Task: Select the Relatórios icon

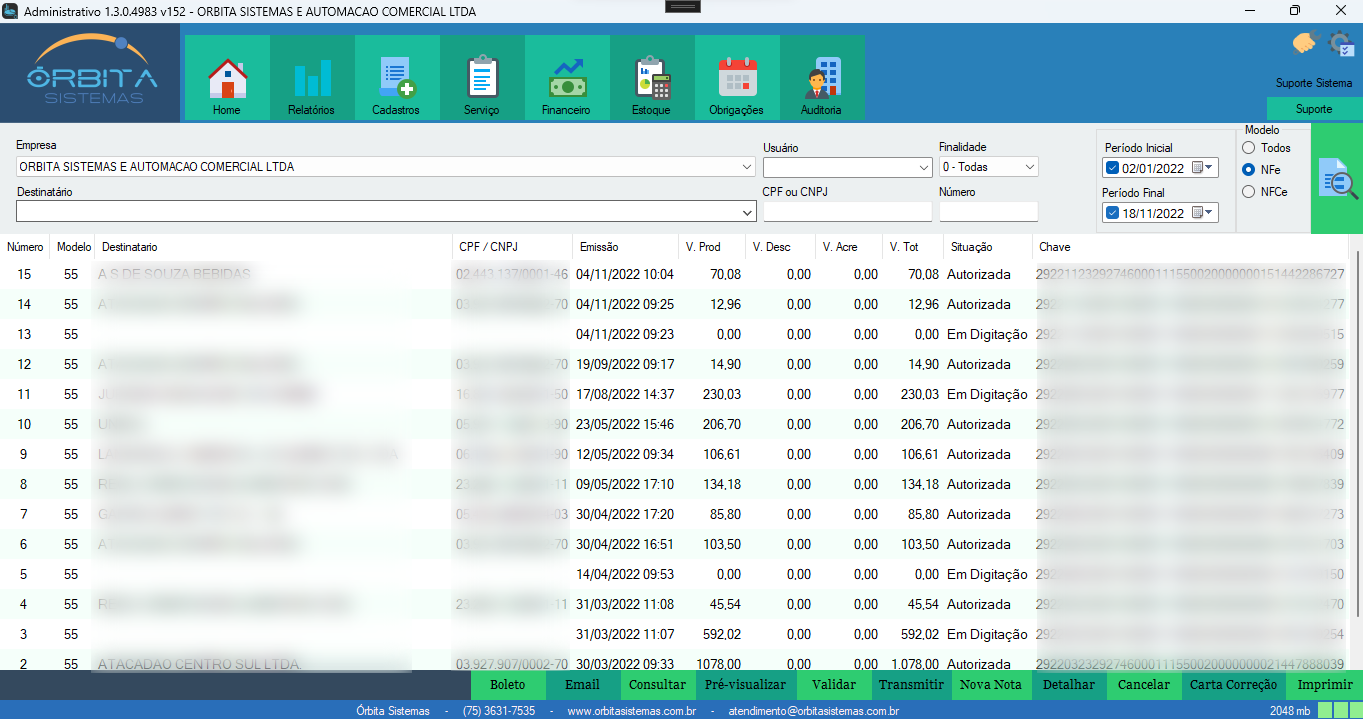Action: point(311,77)
